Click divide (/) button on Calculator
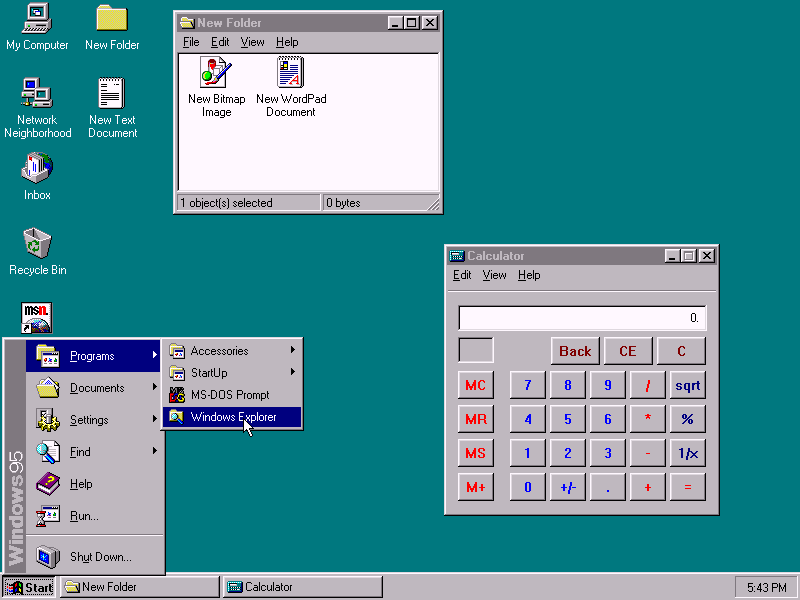The height and width of the screenshot is (600, 800). 647,385
